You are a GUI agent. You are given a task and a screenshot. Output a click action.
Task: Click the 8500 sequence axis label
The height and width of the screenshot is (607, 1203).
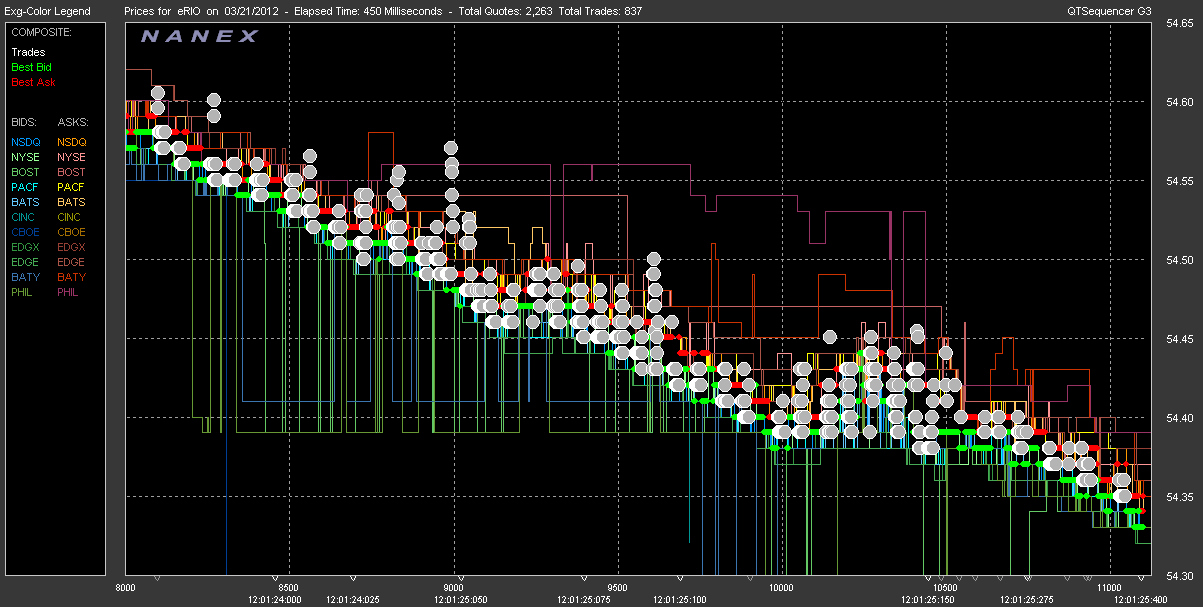click(288, 588)
